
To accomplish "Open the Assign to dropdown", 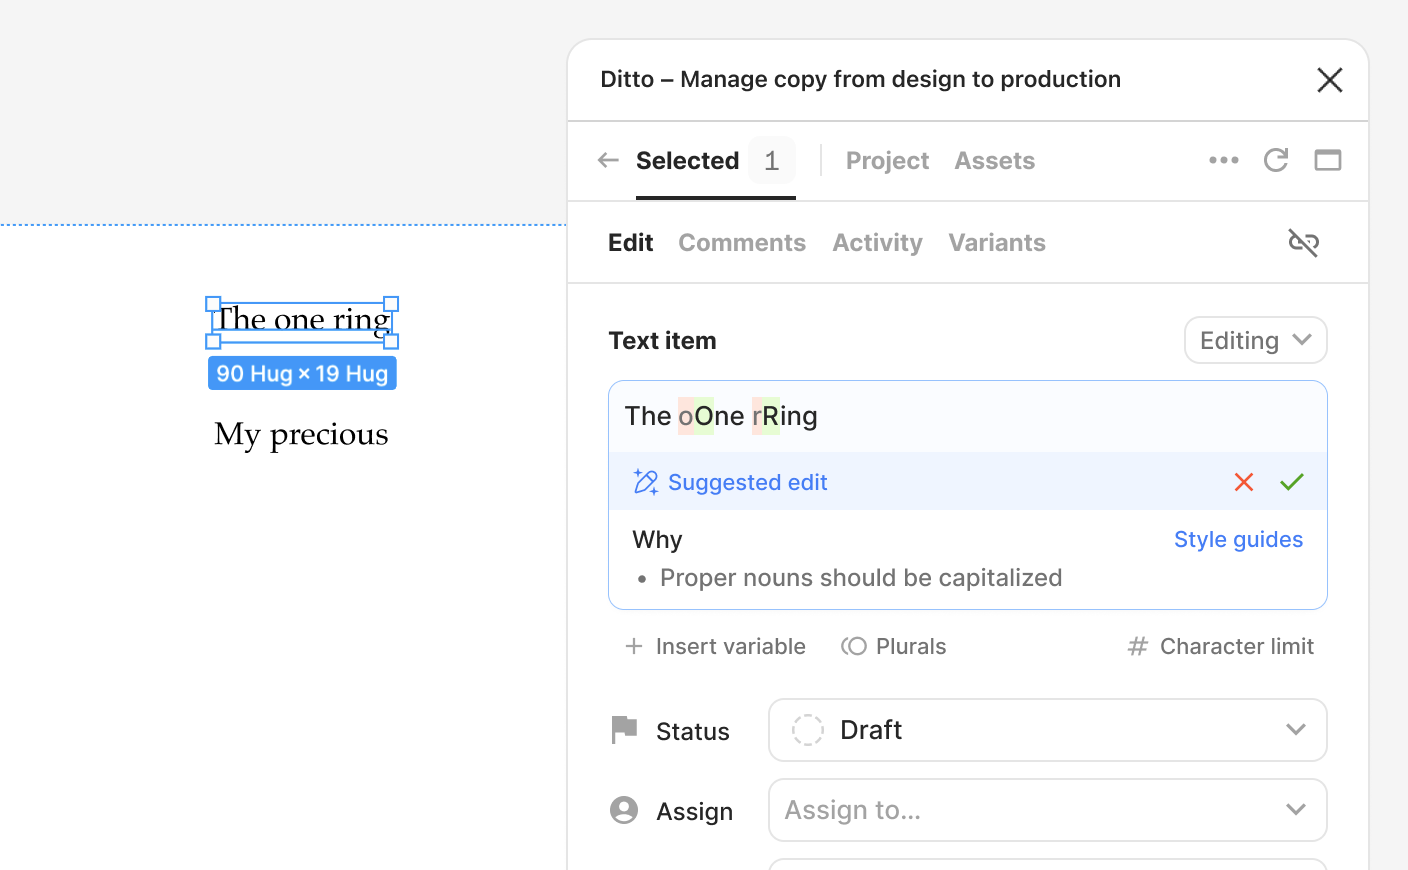I will pos(1048,810).
